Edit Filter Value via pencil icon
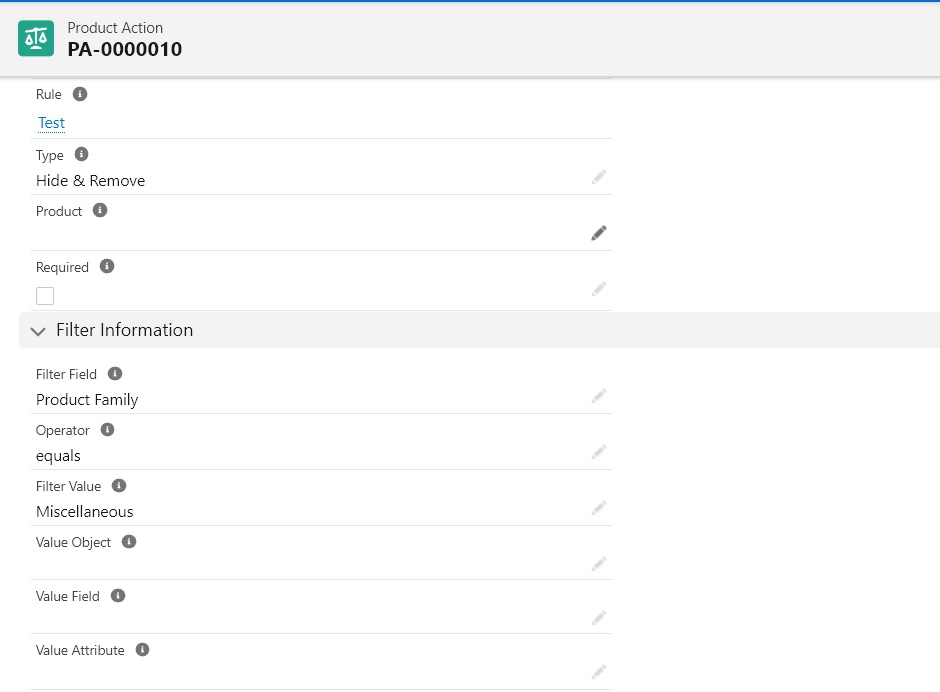Screen dimensions: 940x692 tap(598, 509)
